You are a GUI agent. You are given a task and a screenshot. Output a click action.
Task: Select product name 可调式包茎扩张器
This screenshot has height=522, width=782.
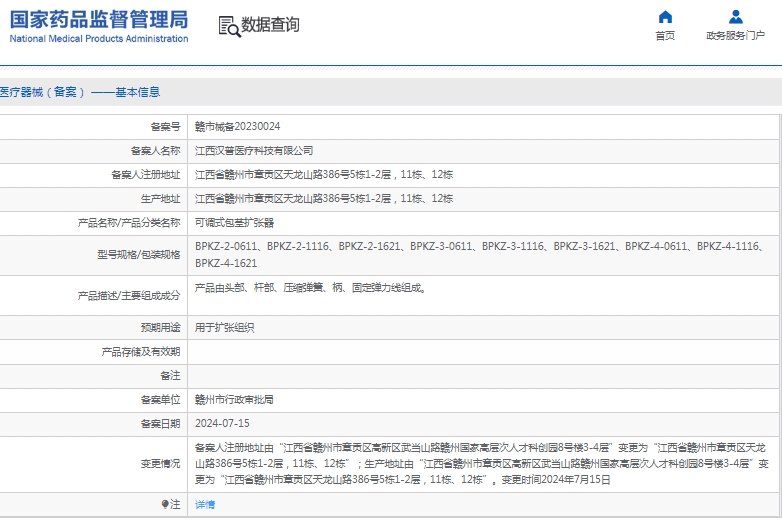[x=234, y=222]
